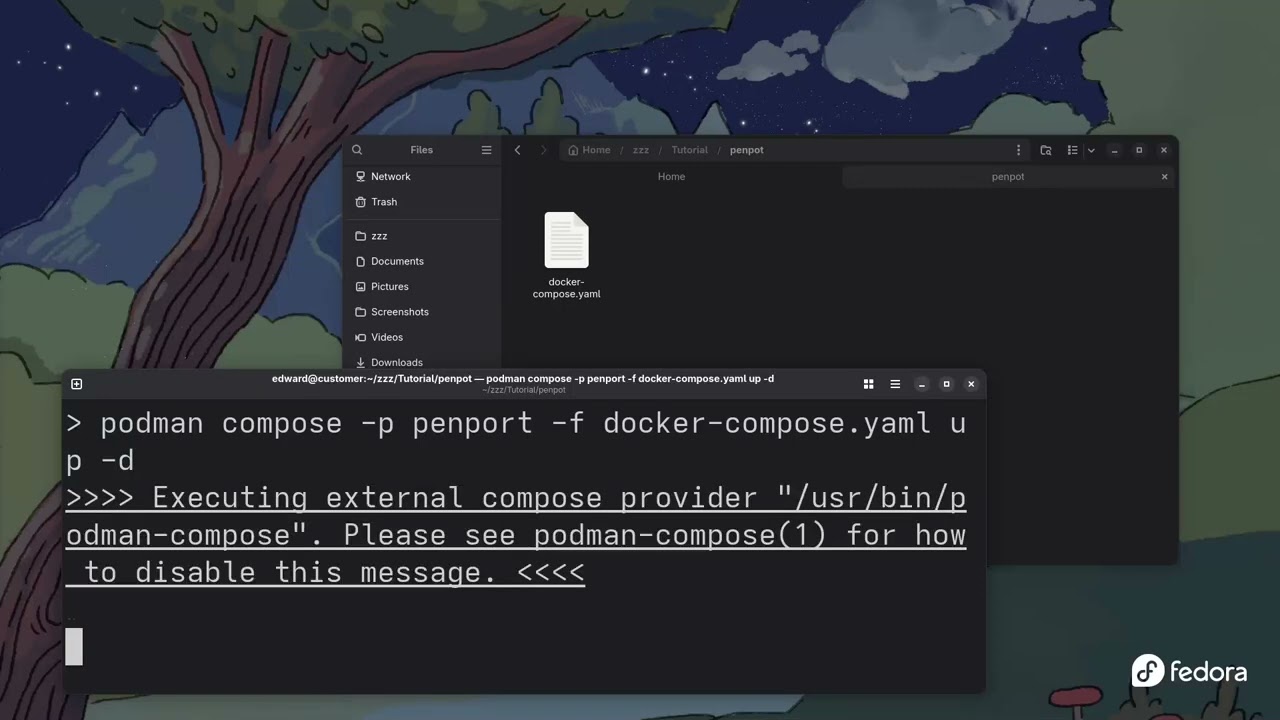Select zzz in the Files path bar

pos(641,150)
